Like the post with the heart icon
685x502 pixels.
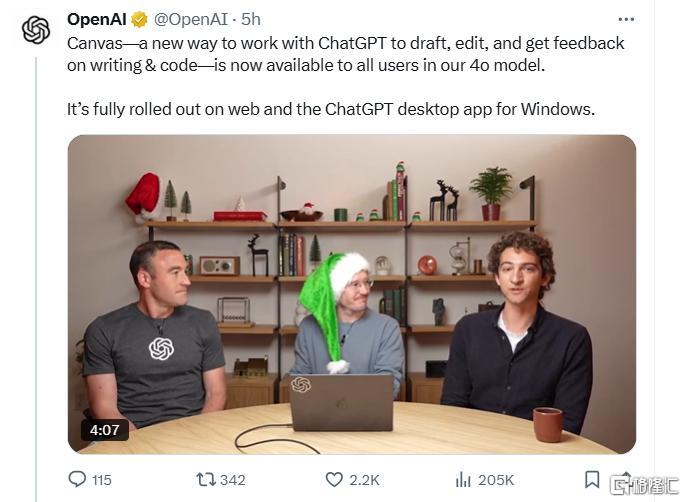[334, 480]
